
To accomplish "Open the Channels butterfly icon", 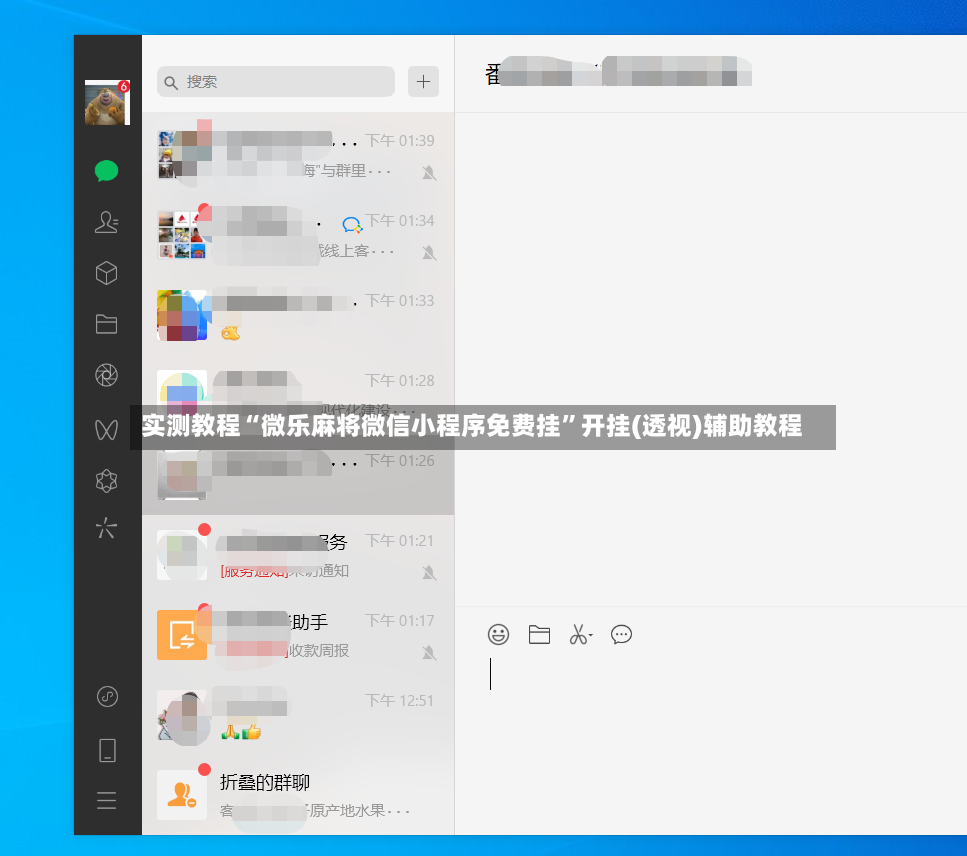I will click(x=107, y=429).
